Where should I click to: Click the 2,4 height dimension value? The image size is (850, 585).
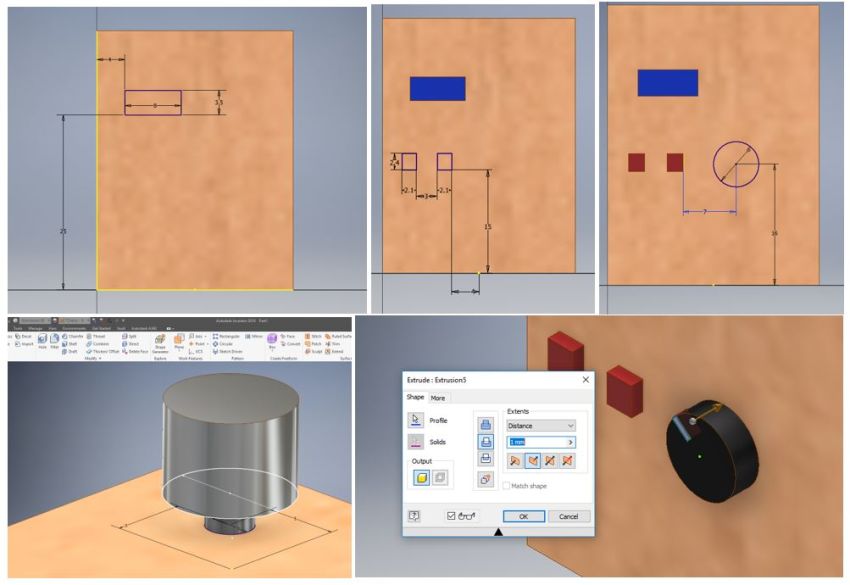pos(394,162)
